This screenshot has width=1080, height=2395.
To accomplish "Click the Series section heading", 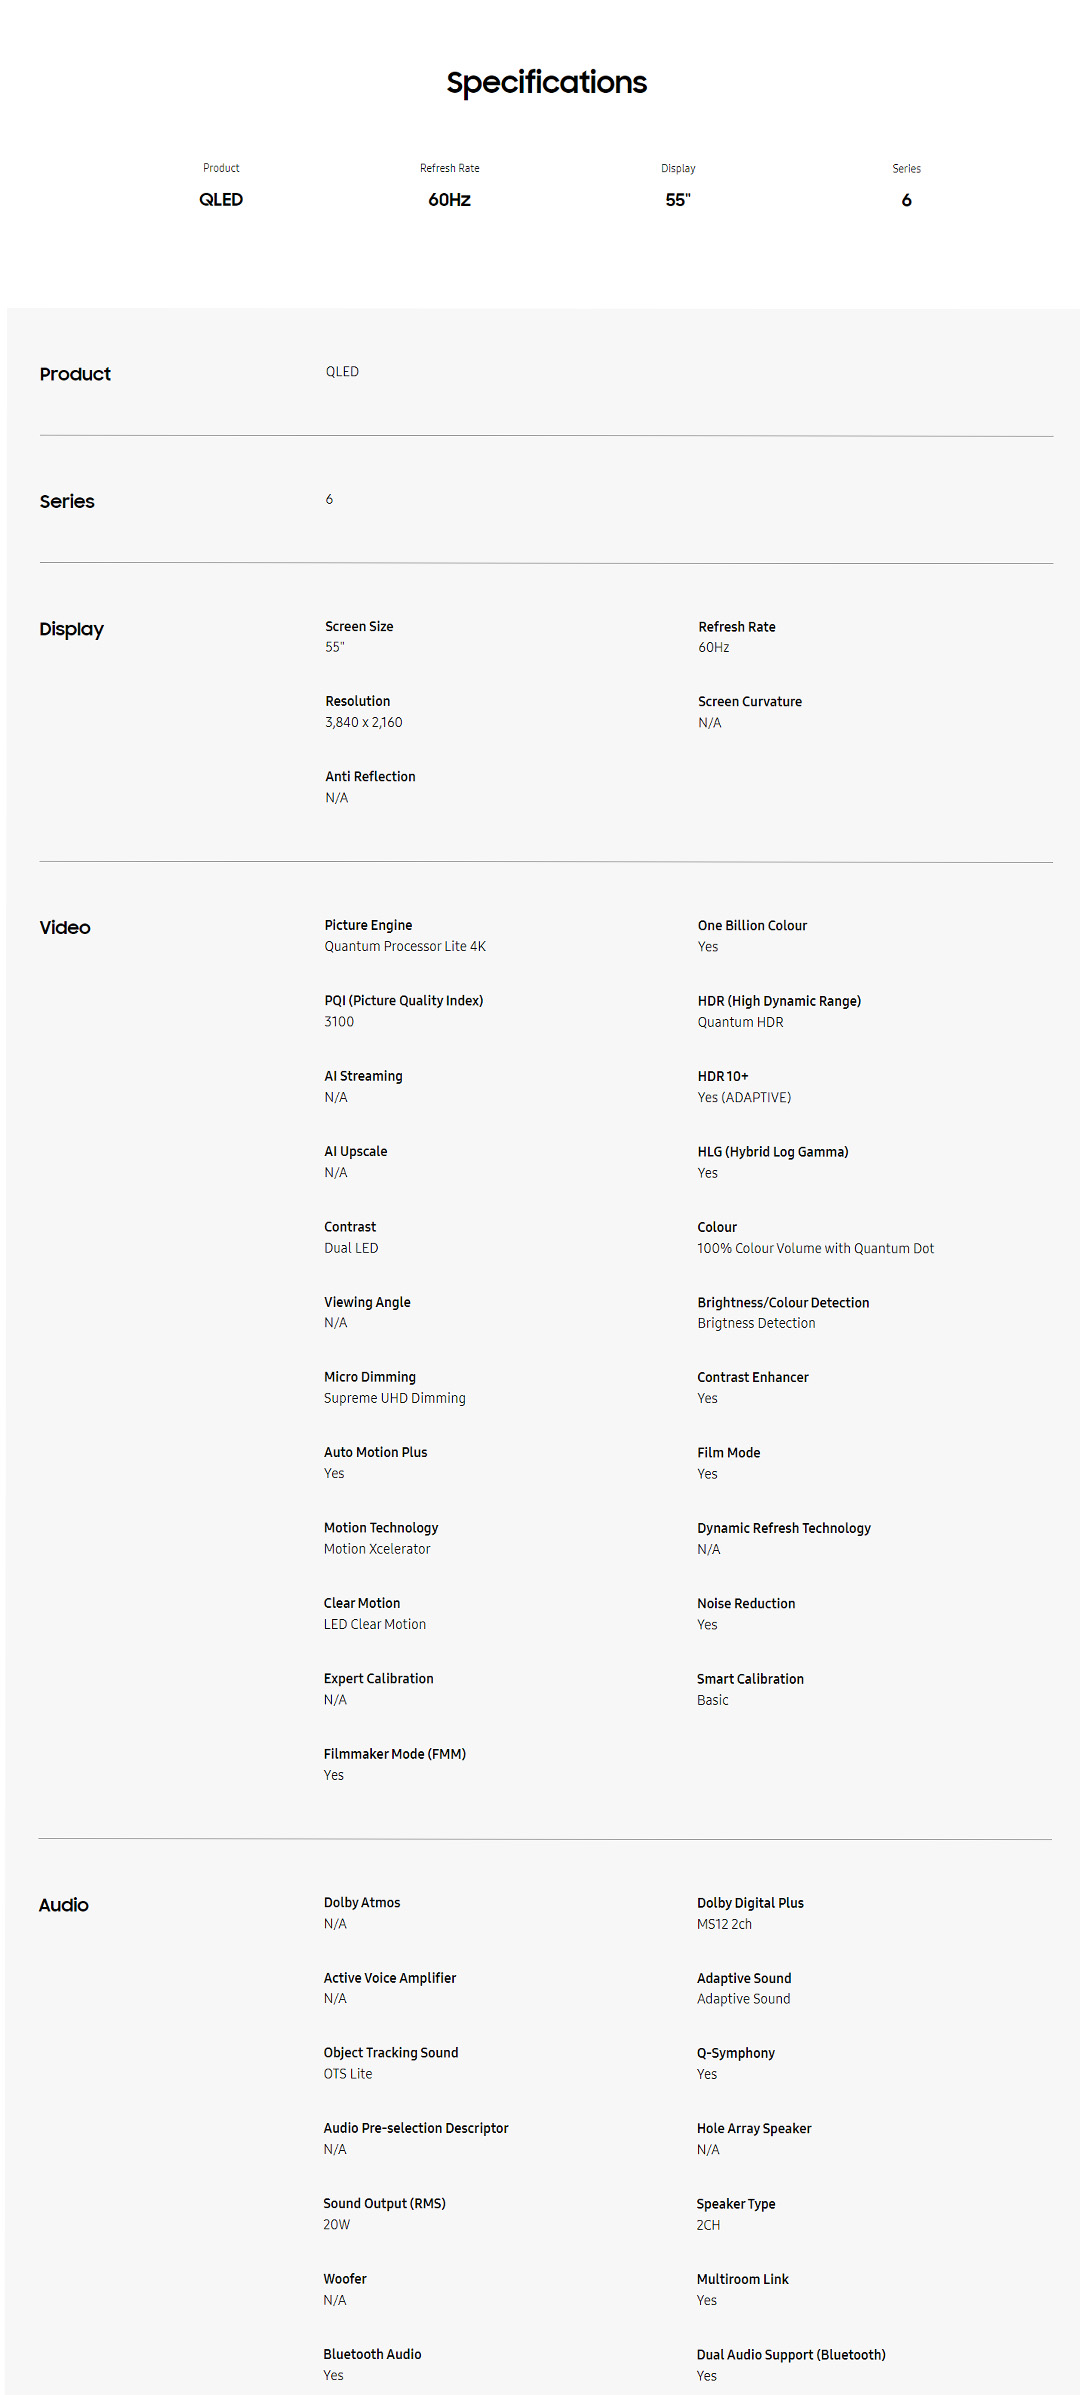I will [x=67, y=502].
